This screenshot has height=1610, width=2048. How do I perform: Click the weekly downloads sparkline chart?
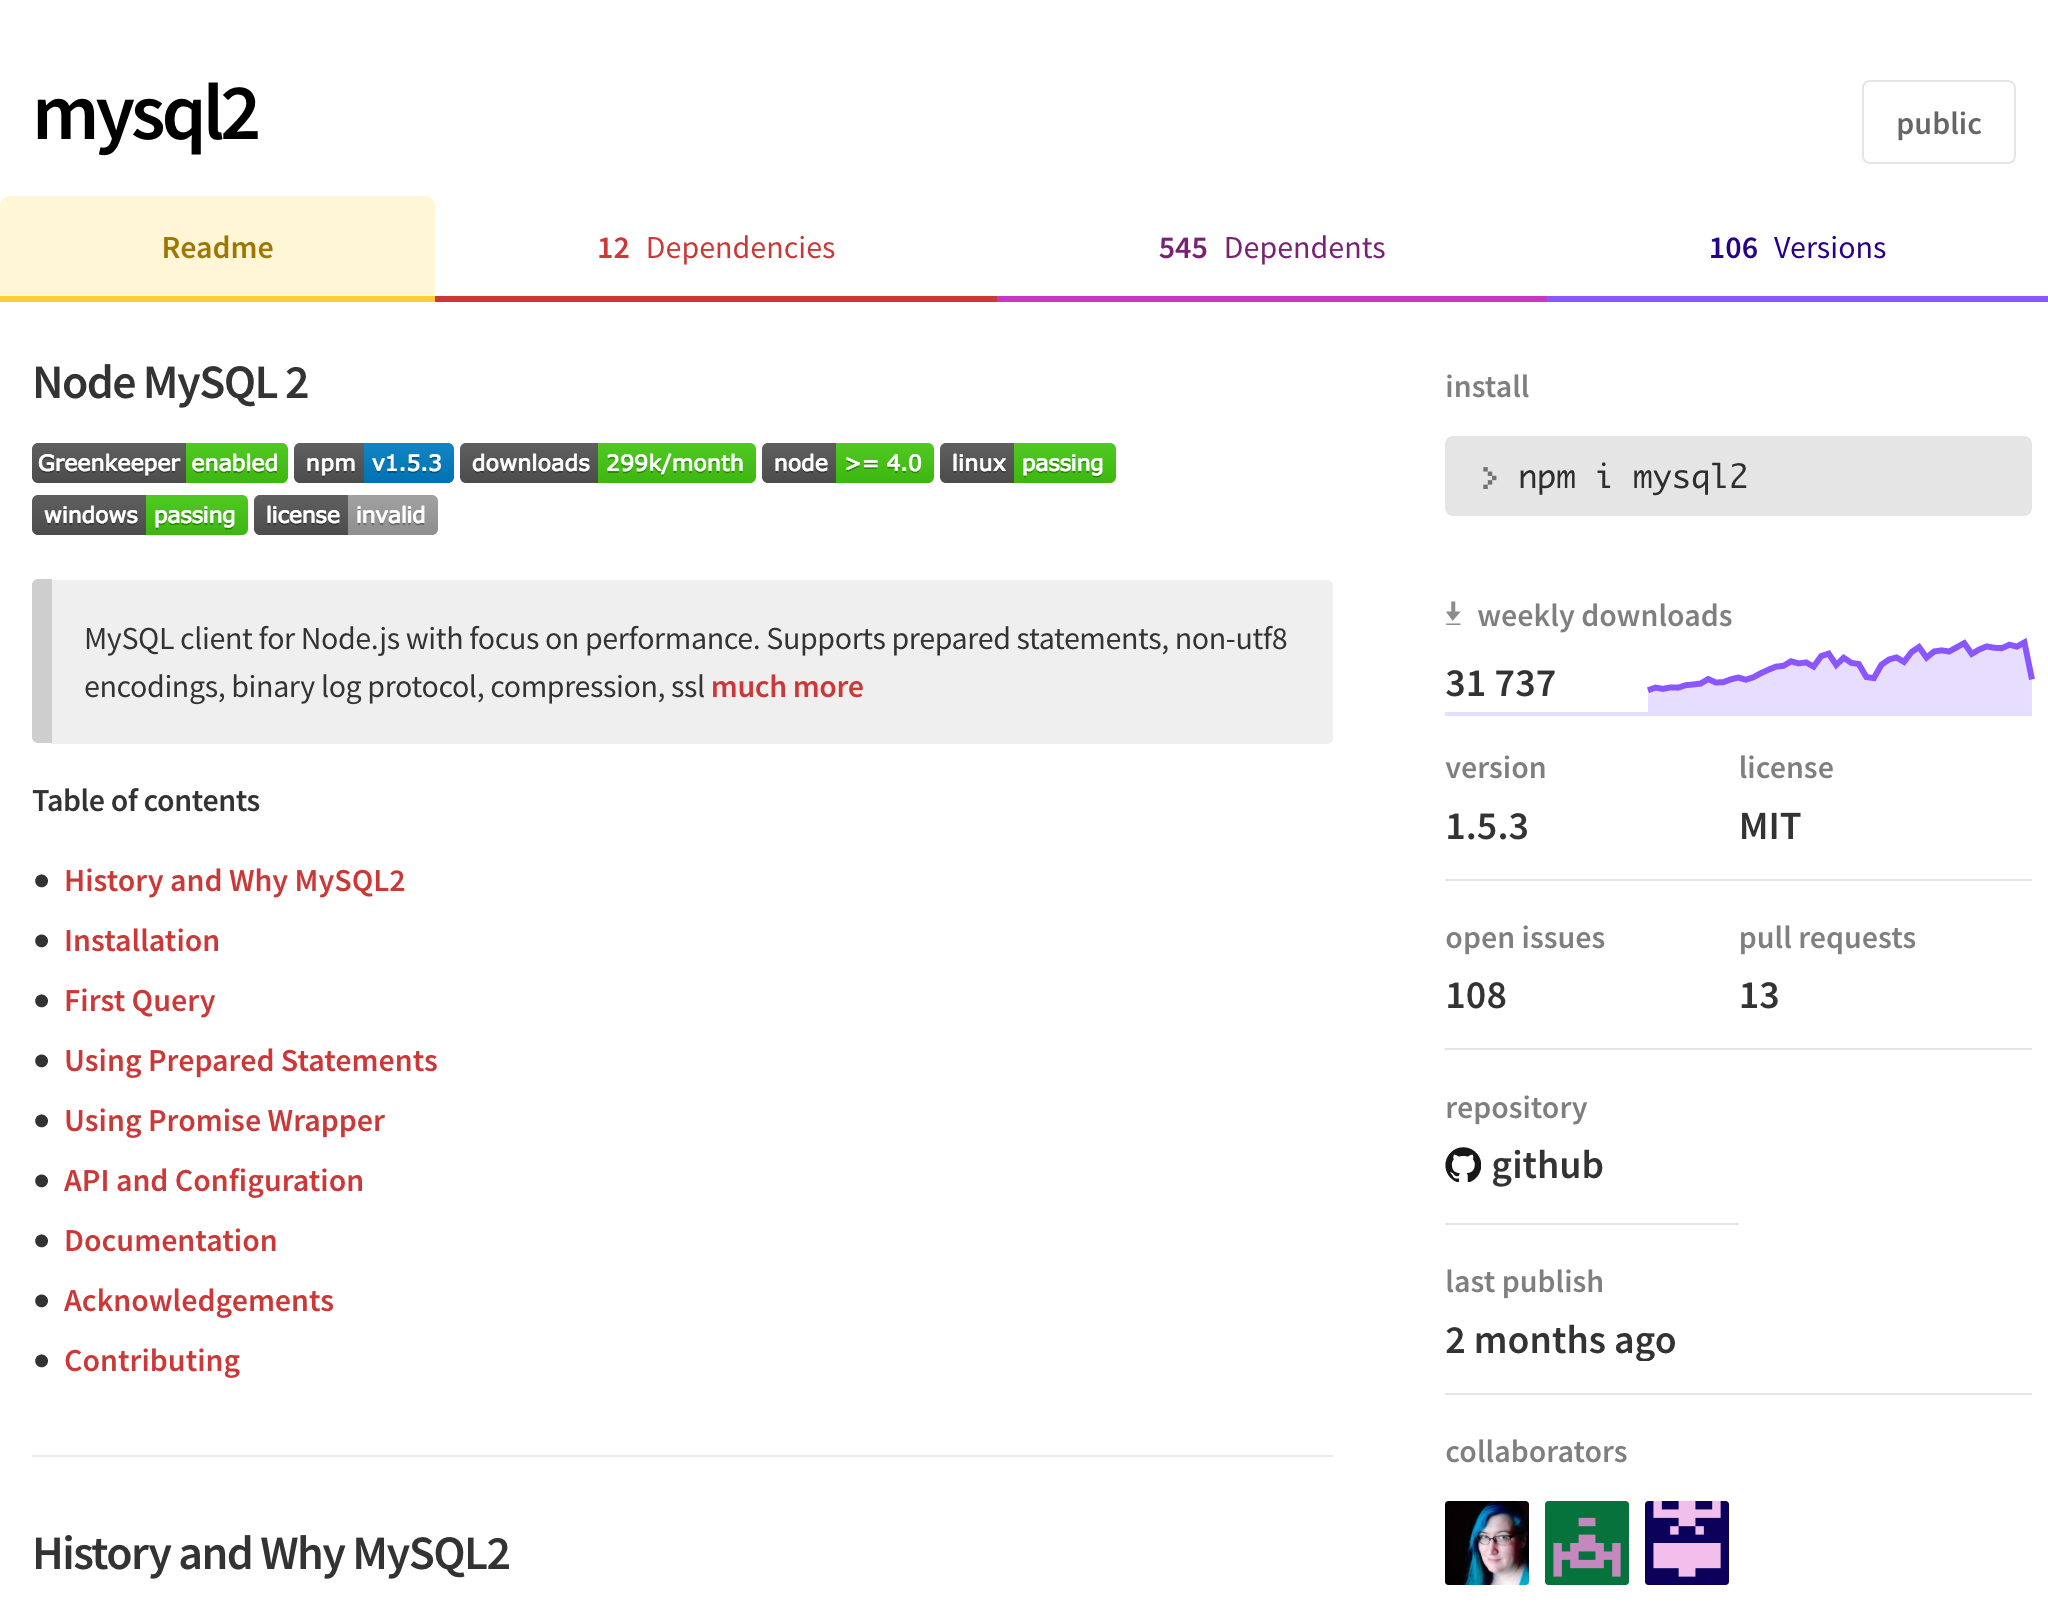[1838, 680]
